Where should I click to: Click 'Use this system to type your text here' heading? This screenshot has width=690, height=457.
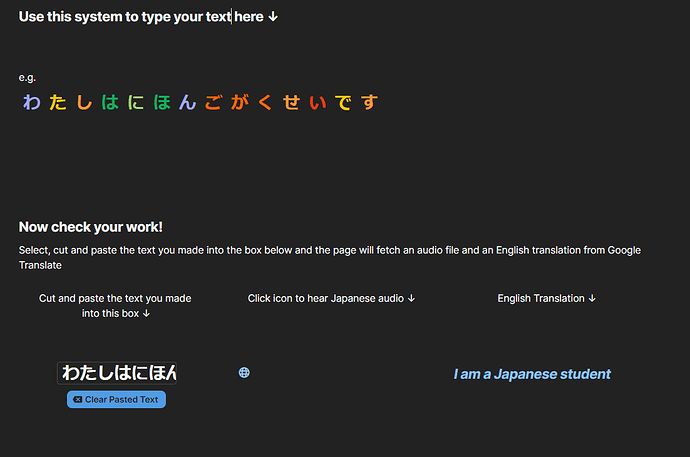pos(148,17)
